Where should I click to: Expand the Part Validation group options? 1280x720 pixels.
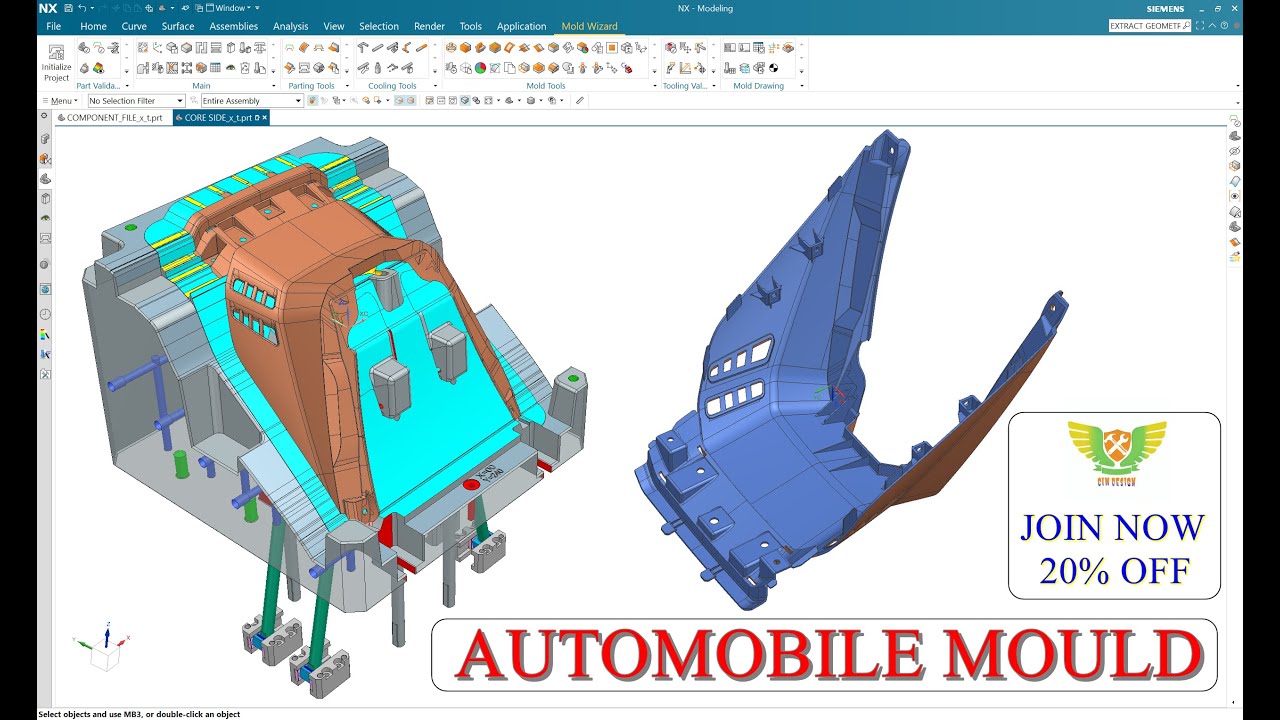pos(127,86)
